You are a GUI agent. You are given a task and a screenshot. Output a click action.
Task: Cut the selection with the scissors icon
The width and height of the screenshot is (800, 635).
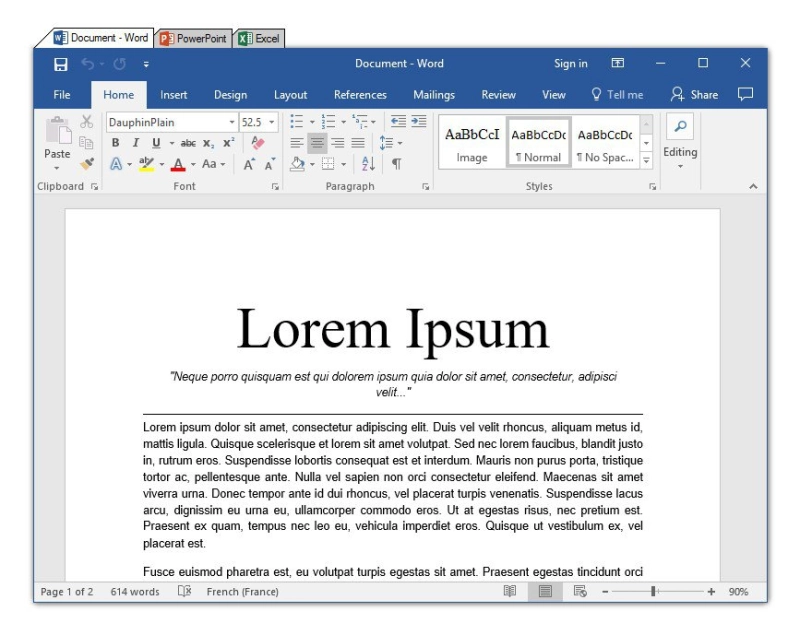[x=87, y=121]
